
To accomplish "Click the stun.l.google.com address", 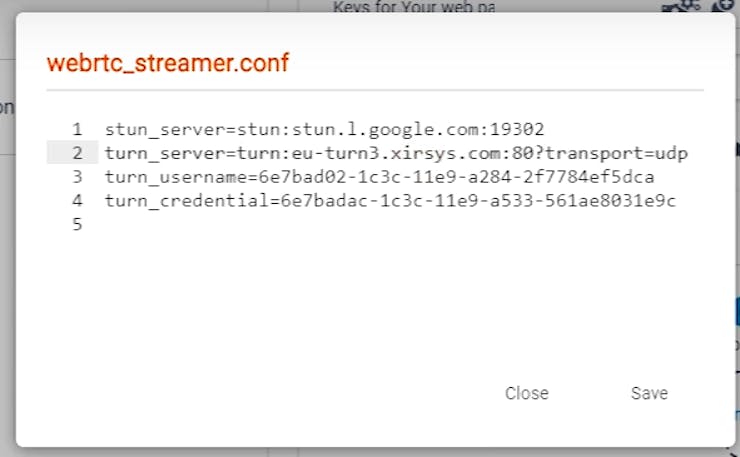I will tap(385, 129).
